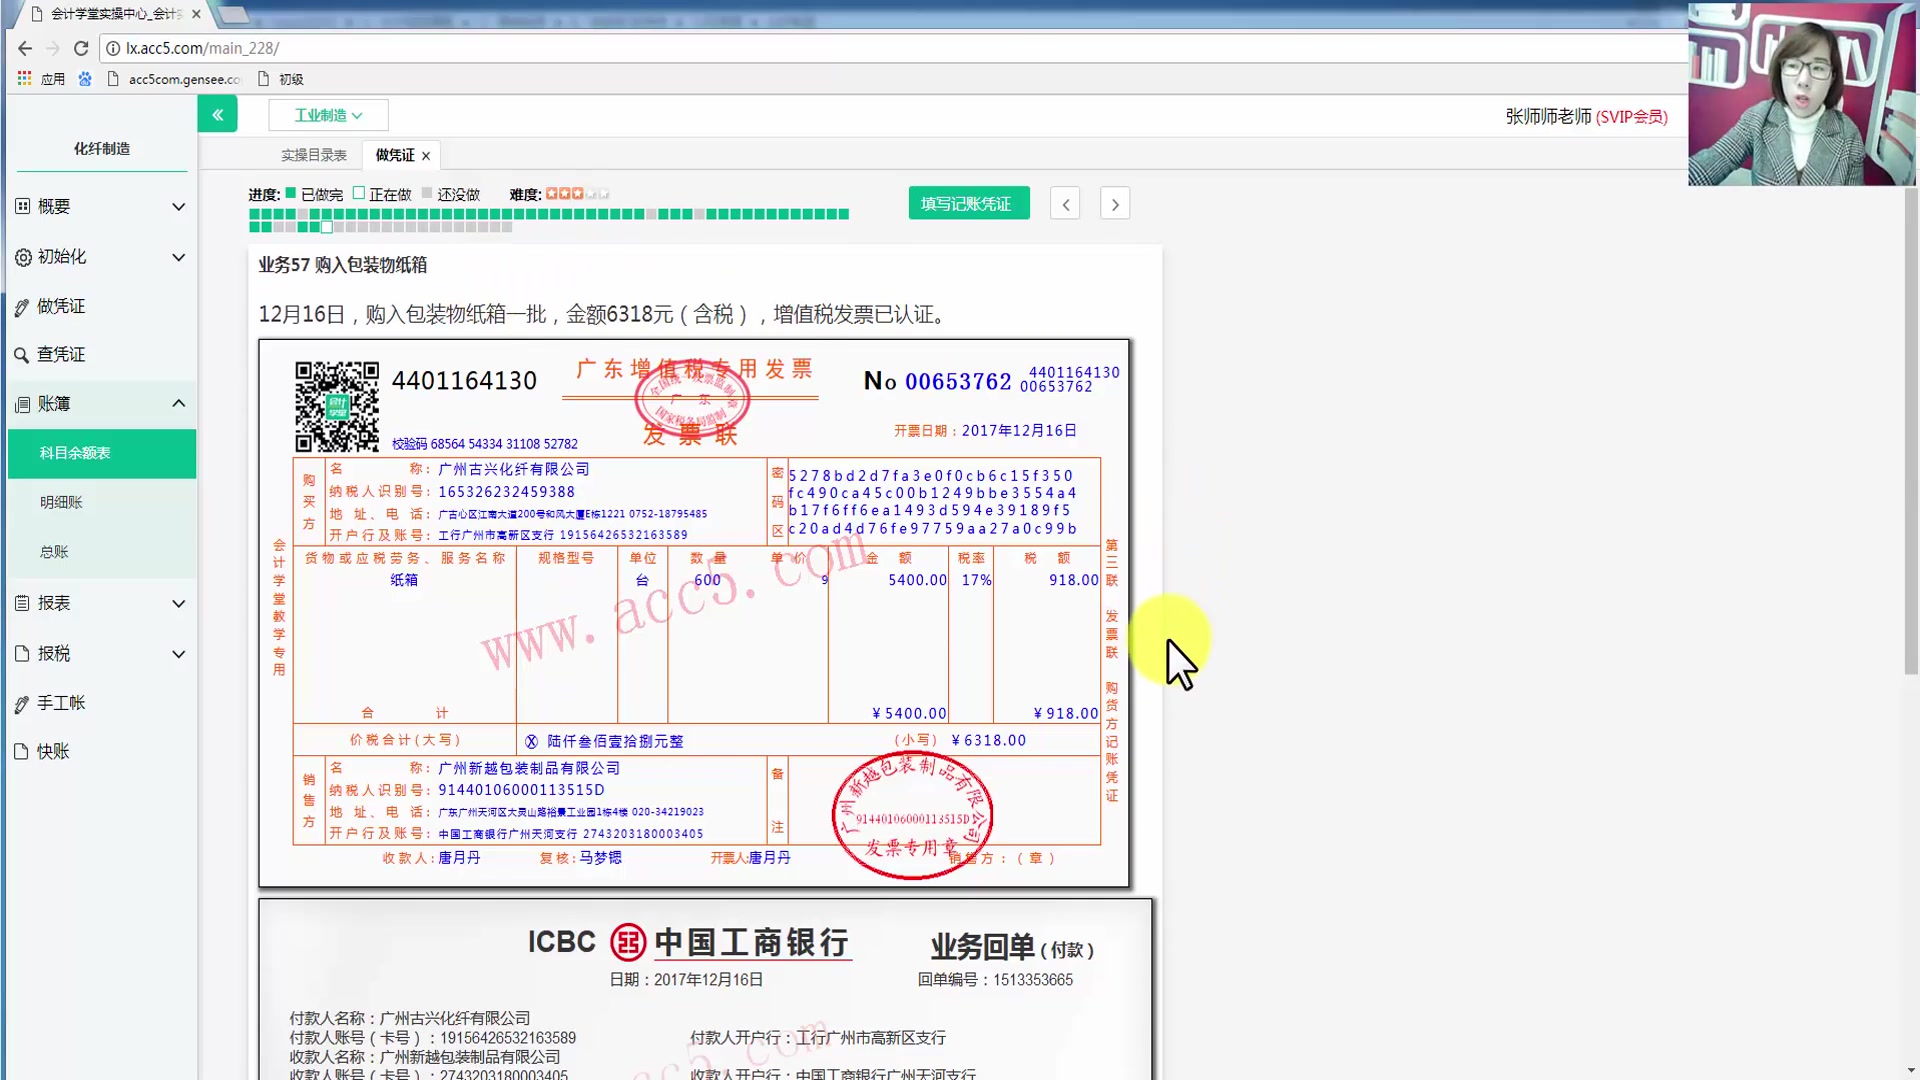The height and width of the screenshot is (1080, 1920).
Task: Click the 报税 document icon
Action: 22,653
